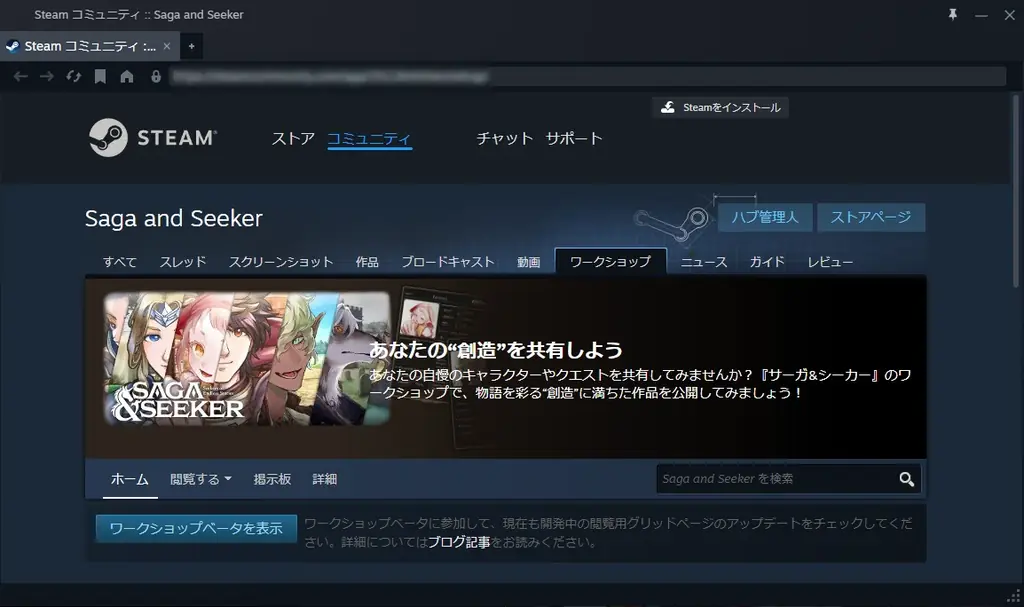
Task: Click the back navigation arrow
Action: click(21, 76)
